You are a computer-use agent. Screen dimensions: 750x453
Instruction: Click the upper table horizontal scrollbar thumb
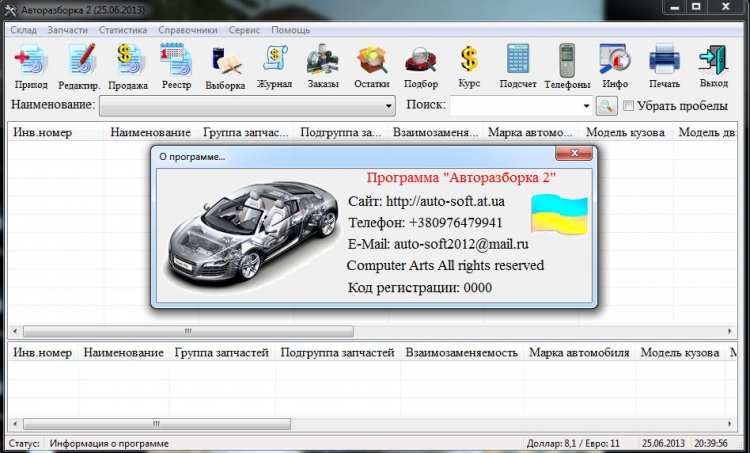(x=188, y=331)
